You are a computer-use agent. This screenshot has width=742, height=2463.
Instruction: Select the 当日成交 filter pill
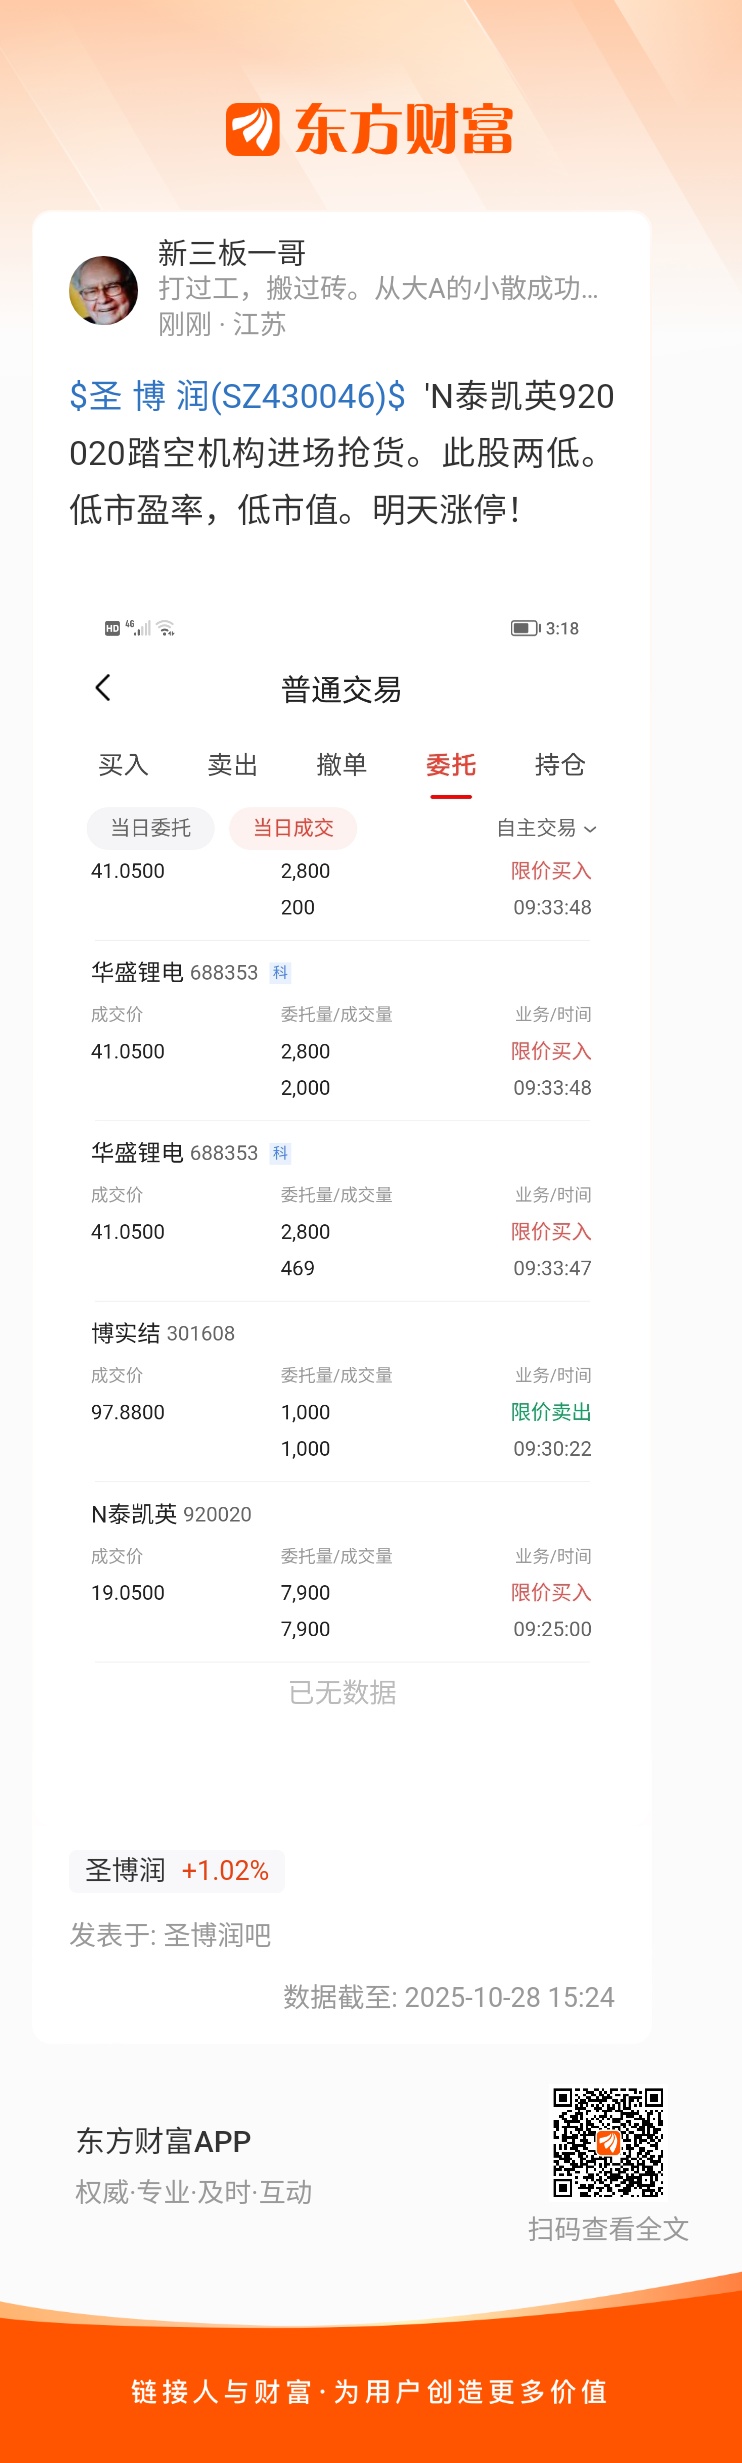(x=293, y=828)
